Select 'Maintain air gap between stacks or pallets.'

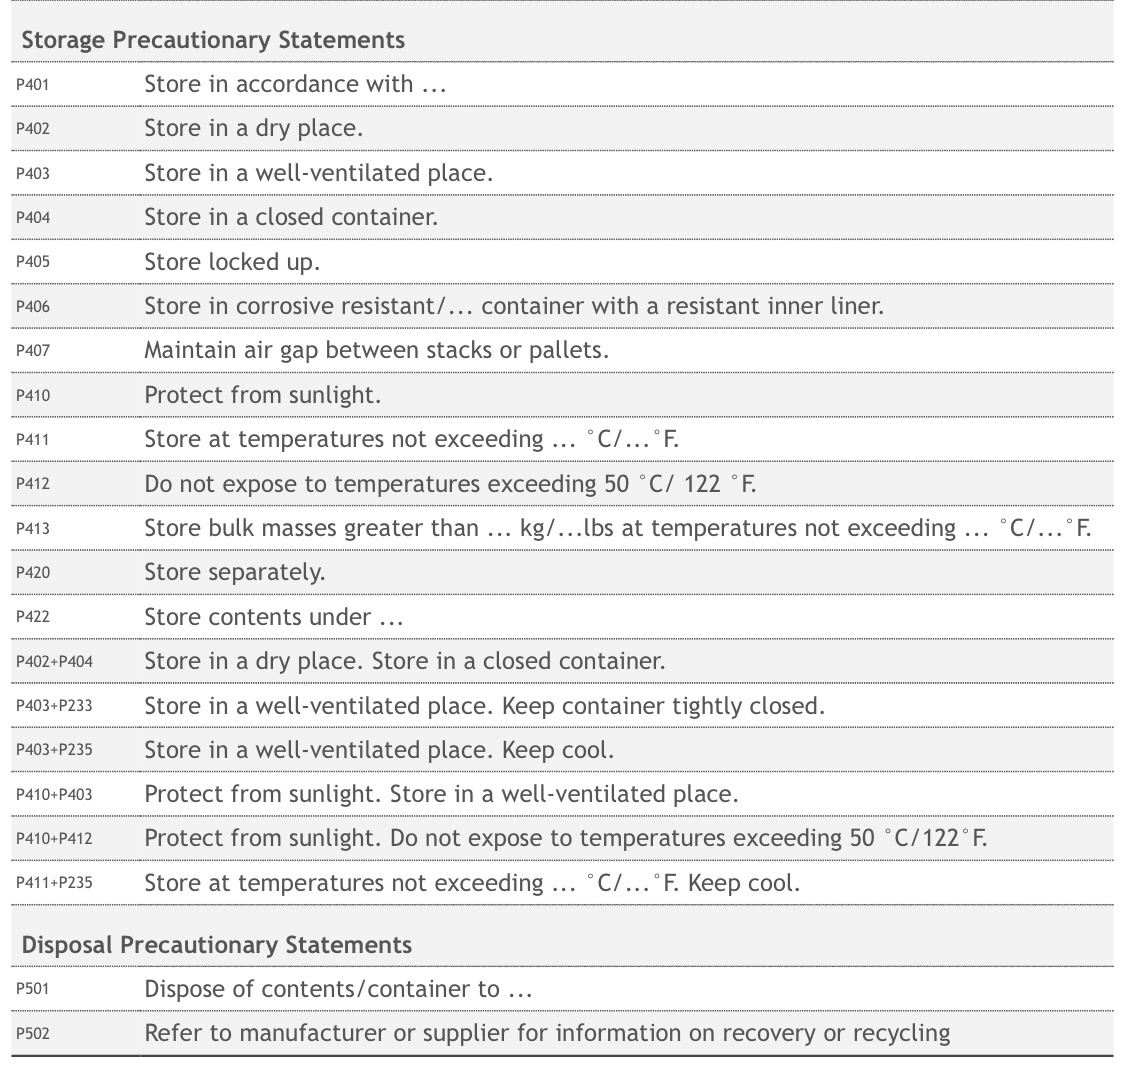(376, 350)
